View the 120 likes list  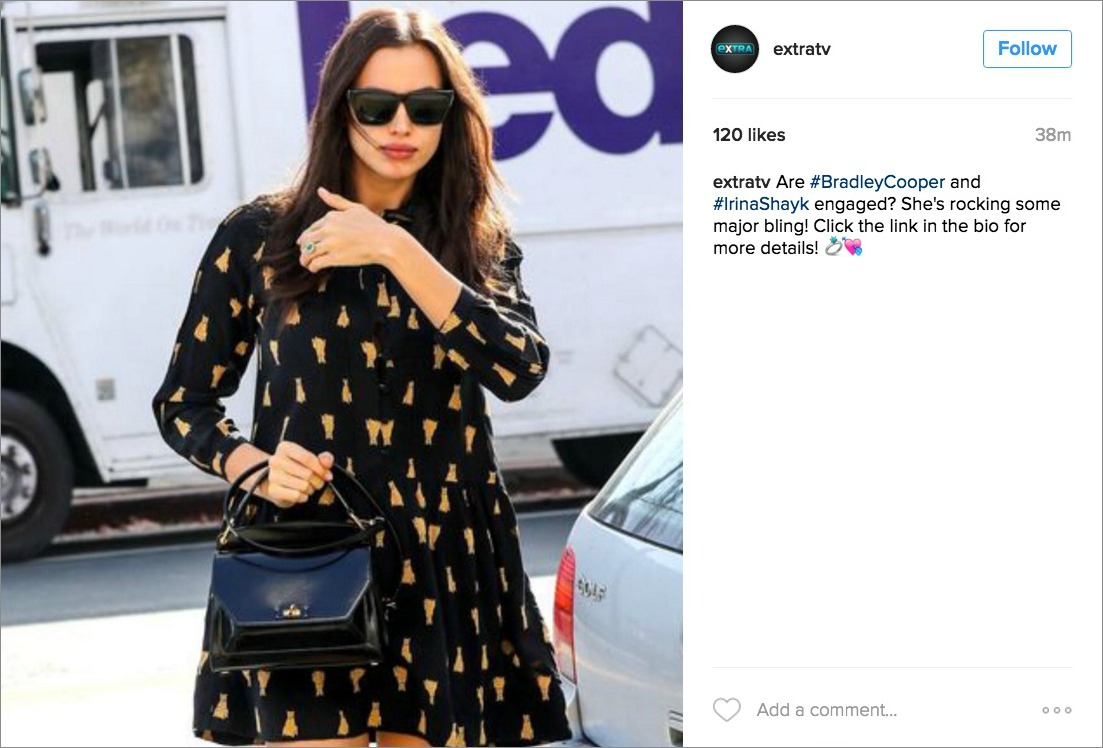pos(749,134)
